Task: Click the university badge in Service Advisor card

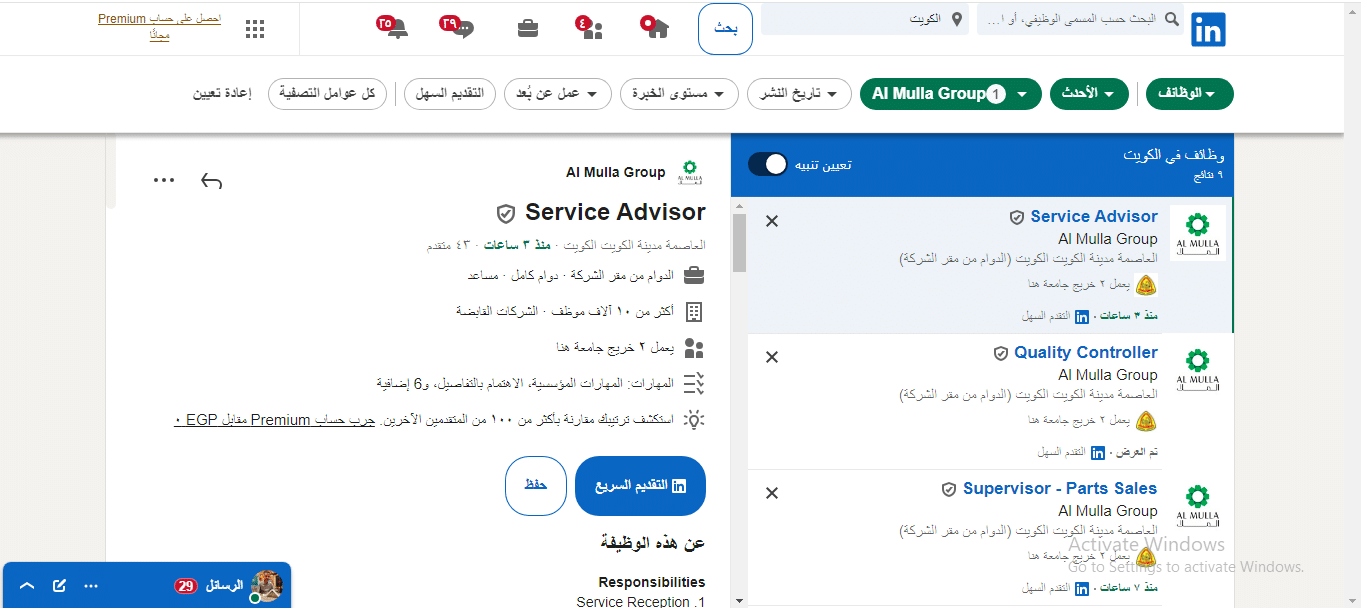Action: pyautogui.click(x=1147, y=285)
